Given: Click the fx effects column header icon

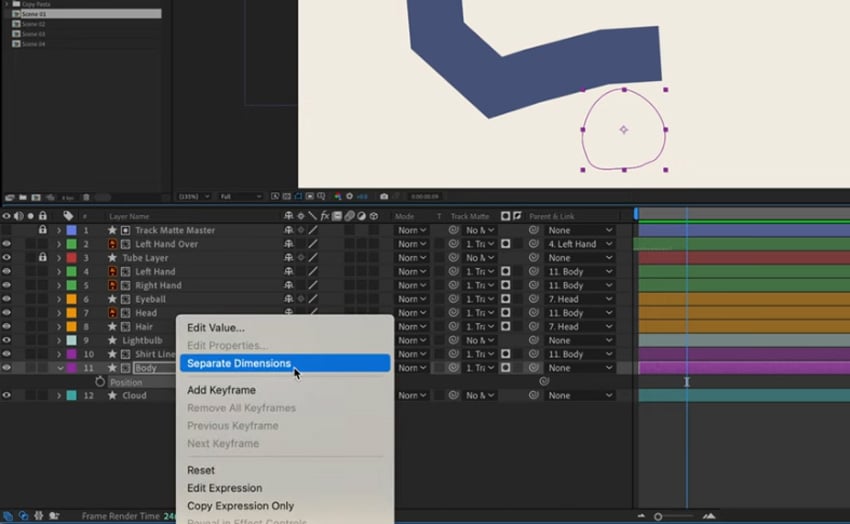Looking at the screenshot, I should (325, 216).
